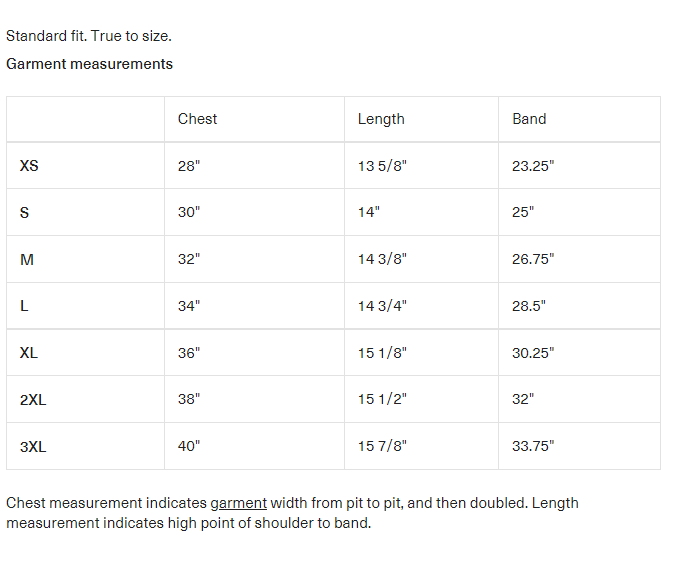Click the XL size row label
The height and width of the screenshot is (562, 676).
coord(29,353)
